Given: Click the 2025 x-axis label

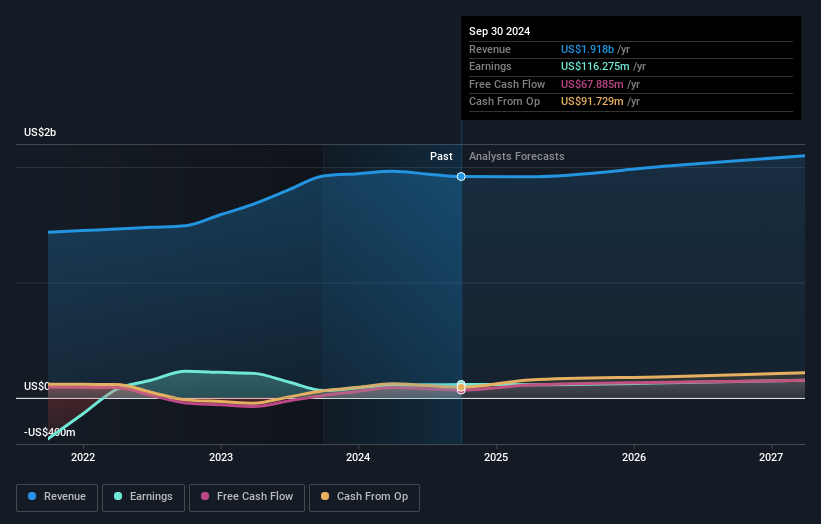Looking at the screenshot, I should coord(496,457).
